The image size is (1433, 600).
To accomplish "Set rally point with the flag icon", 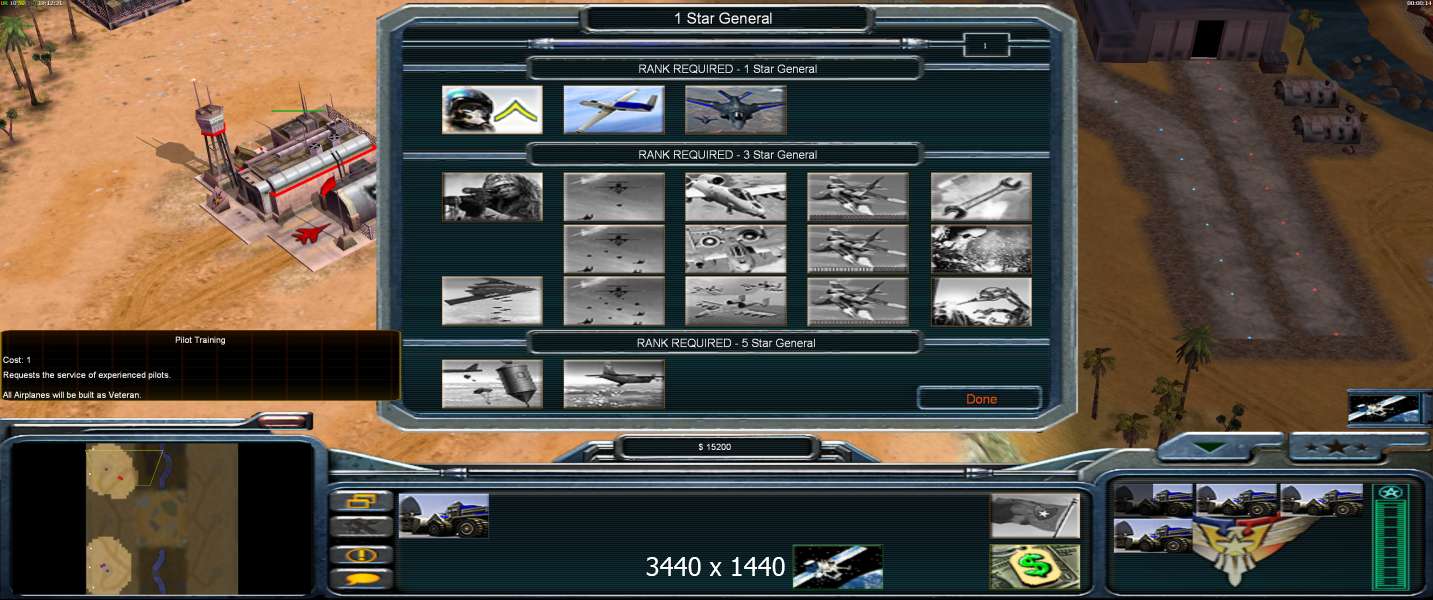I will (x=1035, y=516).
